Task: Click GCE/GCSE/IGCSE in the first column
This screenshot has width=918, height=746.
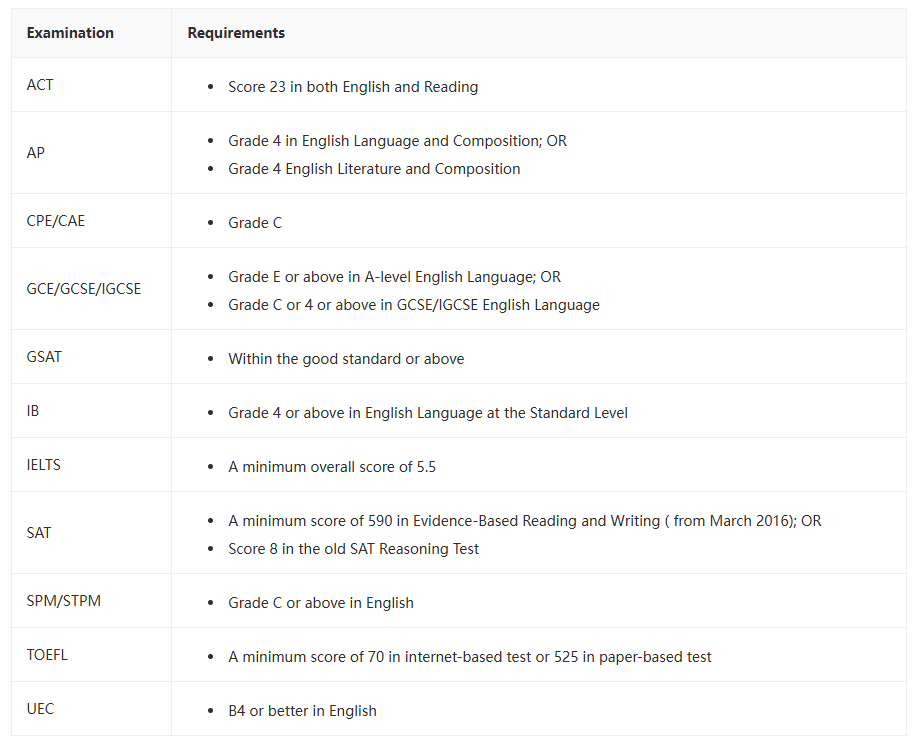Action: click(x=84, y=289)
